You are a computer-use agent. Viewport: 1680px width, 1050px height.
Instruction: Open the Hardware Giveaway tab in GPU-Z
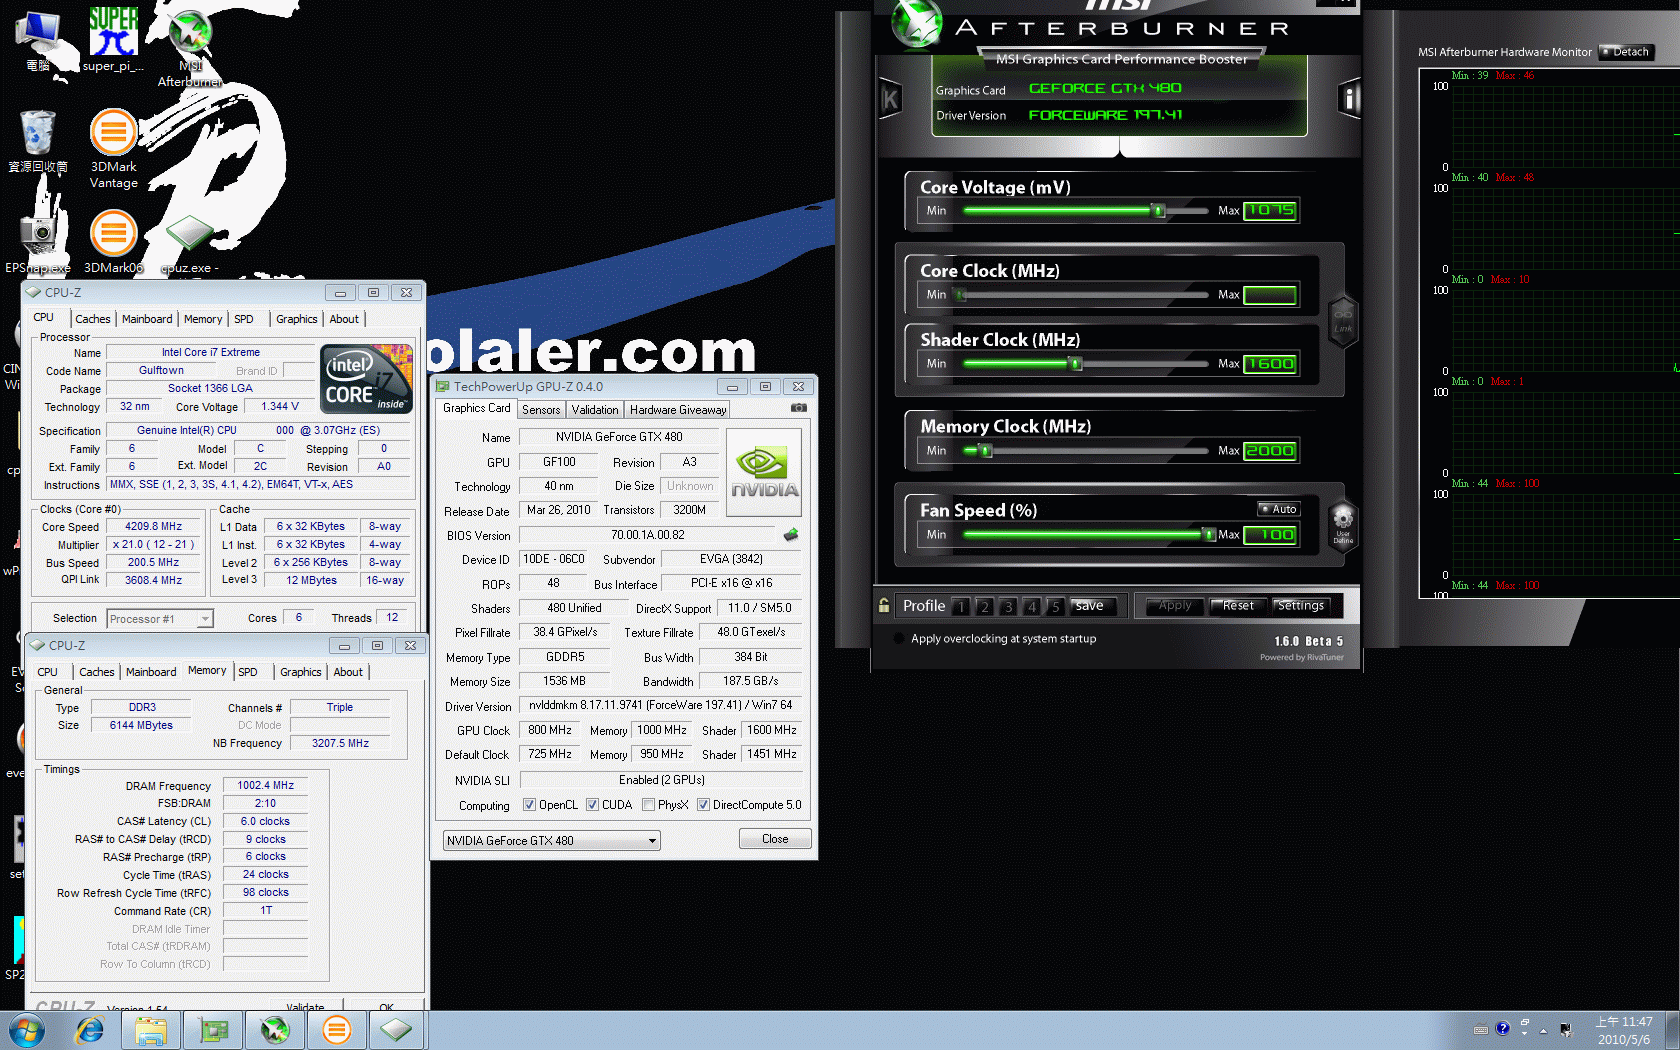pyautogui.click(x=678, y=410)
